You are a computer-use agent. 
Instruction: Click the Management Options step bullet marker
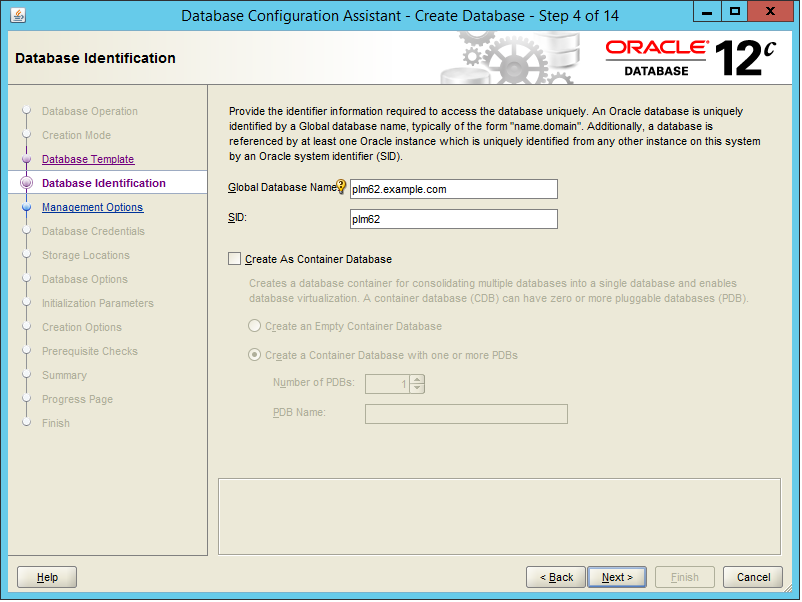[27, 207]
